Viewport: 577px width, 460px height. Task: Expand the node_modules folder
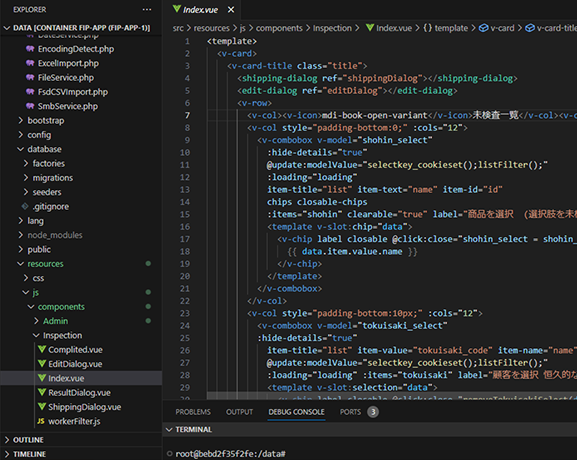pos(21,235)
